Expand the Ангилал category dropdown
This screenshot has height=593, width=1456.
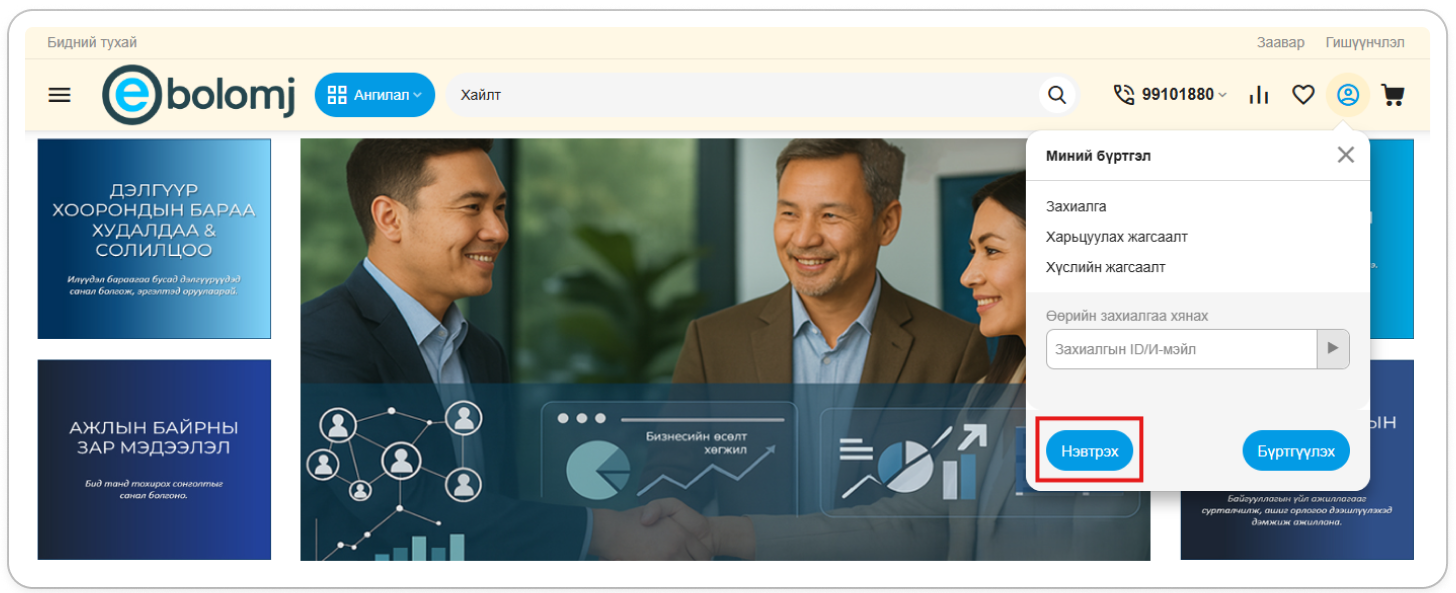(375, 95)
